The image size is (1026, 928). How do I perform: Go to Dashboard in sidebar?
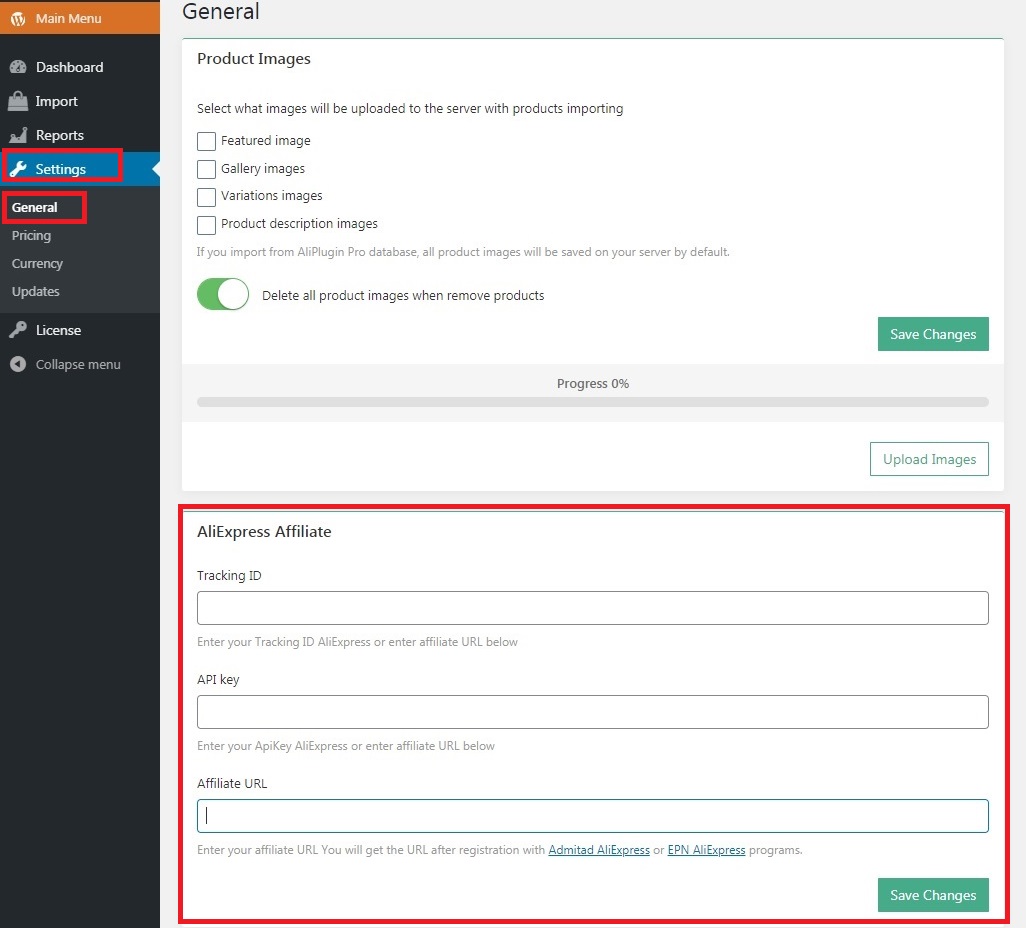pyautogui.click(x=69, y=67)
